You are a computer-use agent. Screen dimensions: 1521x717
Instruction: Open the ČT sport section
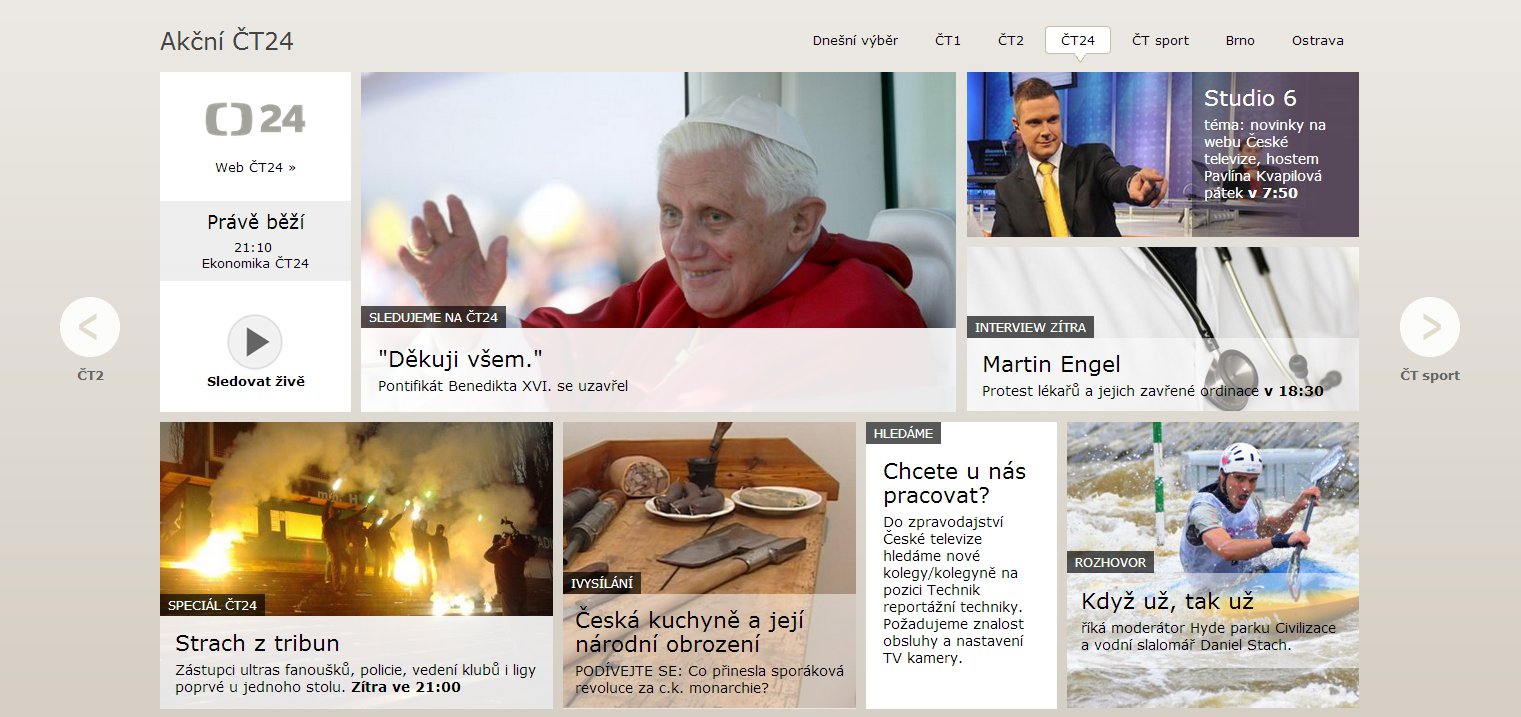pos(1160,40)
